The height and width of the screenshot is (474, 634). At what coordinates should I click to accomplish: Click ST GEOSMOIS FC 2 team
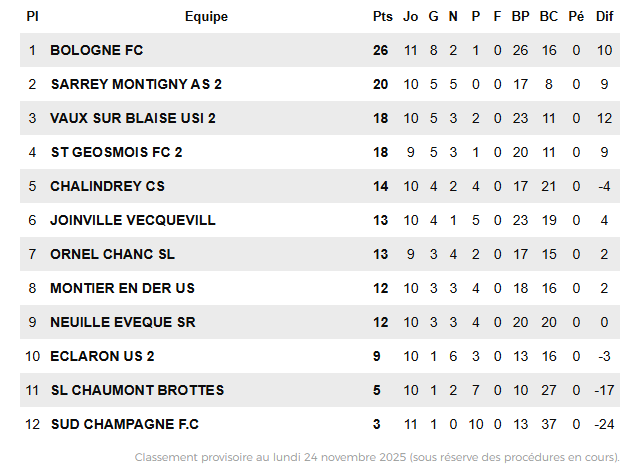[x=116, y=152]
